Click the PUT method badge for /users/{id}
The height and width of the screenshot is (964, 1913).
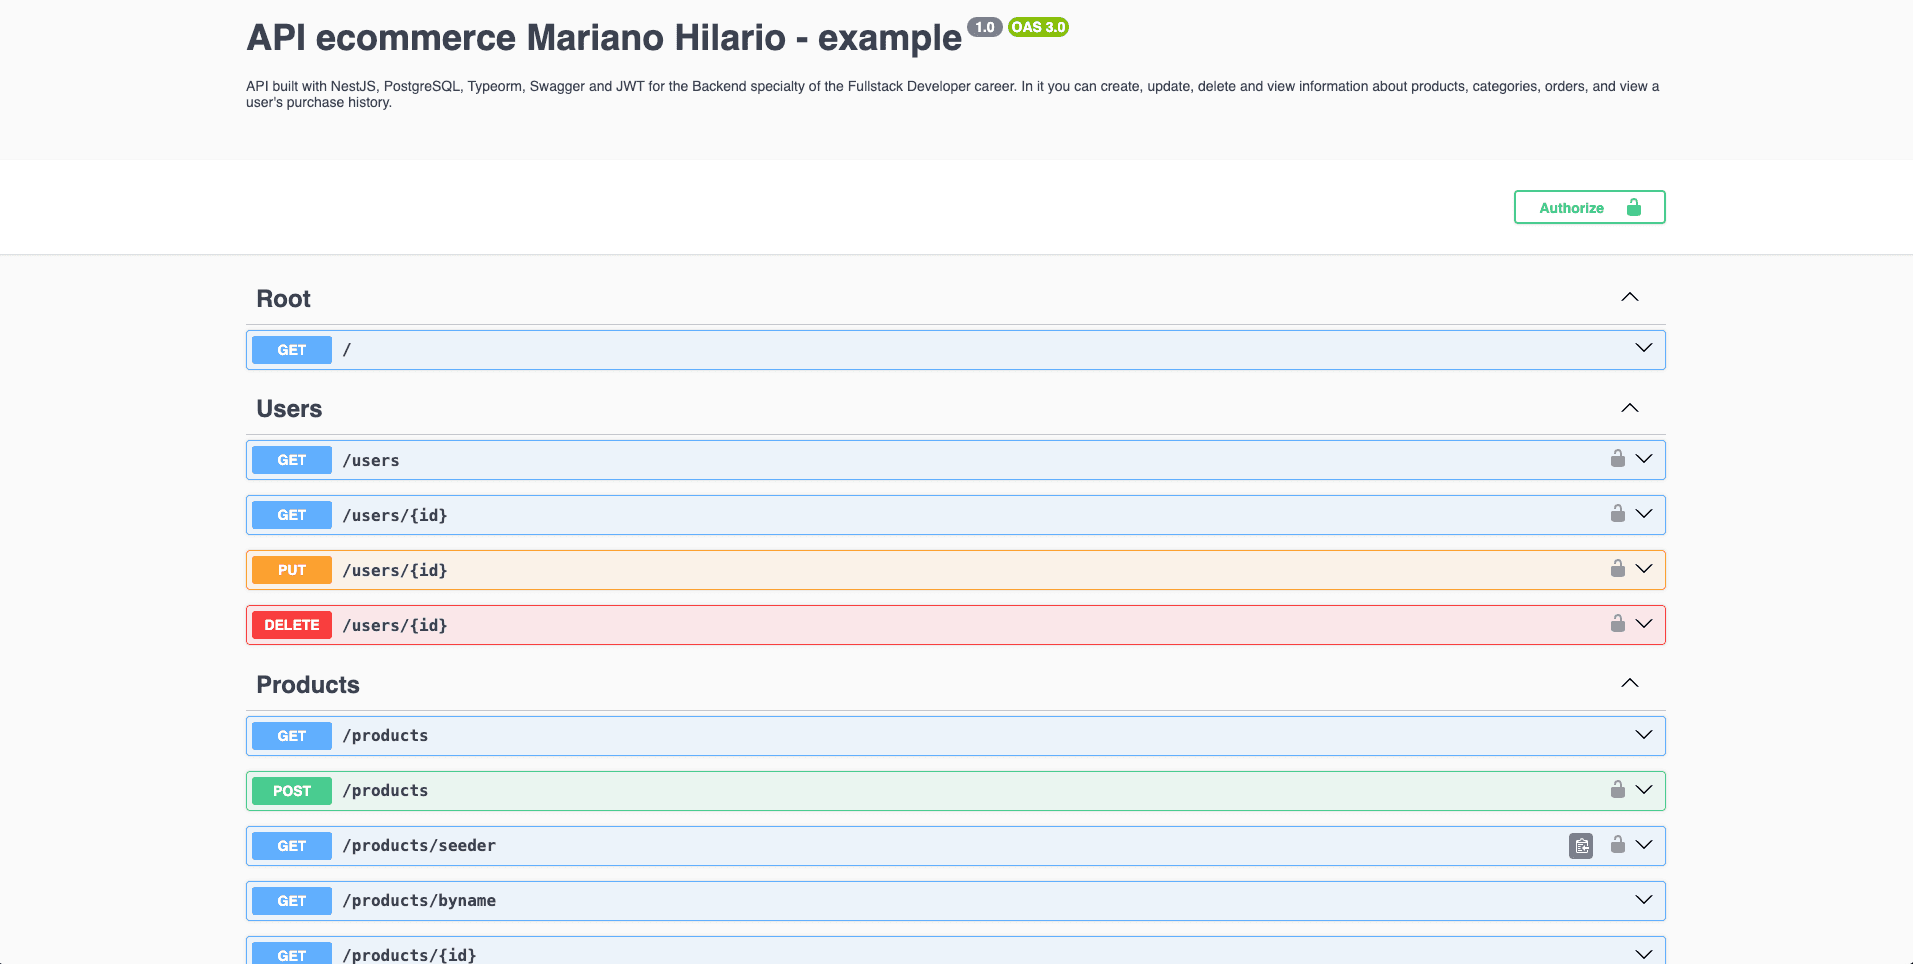click(292, 570)
